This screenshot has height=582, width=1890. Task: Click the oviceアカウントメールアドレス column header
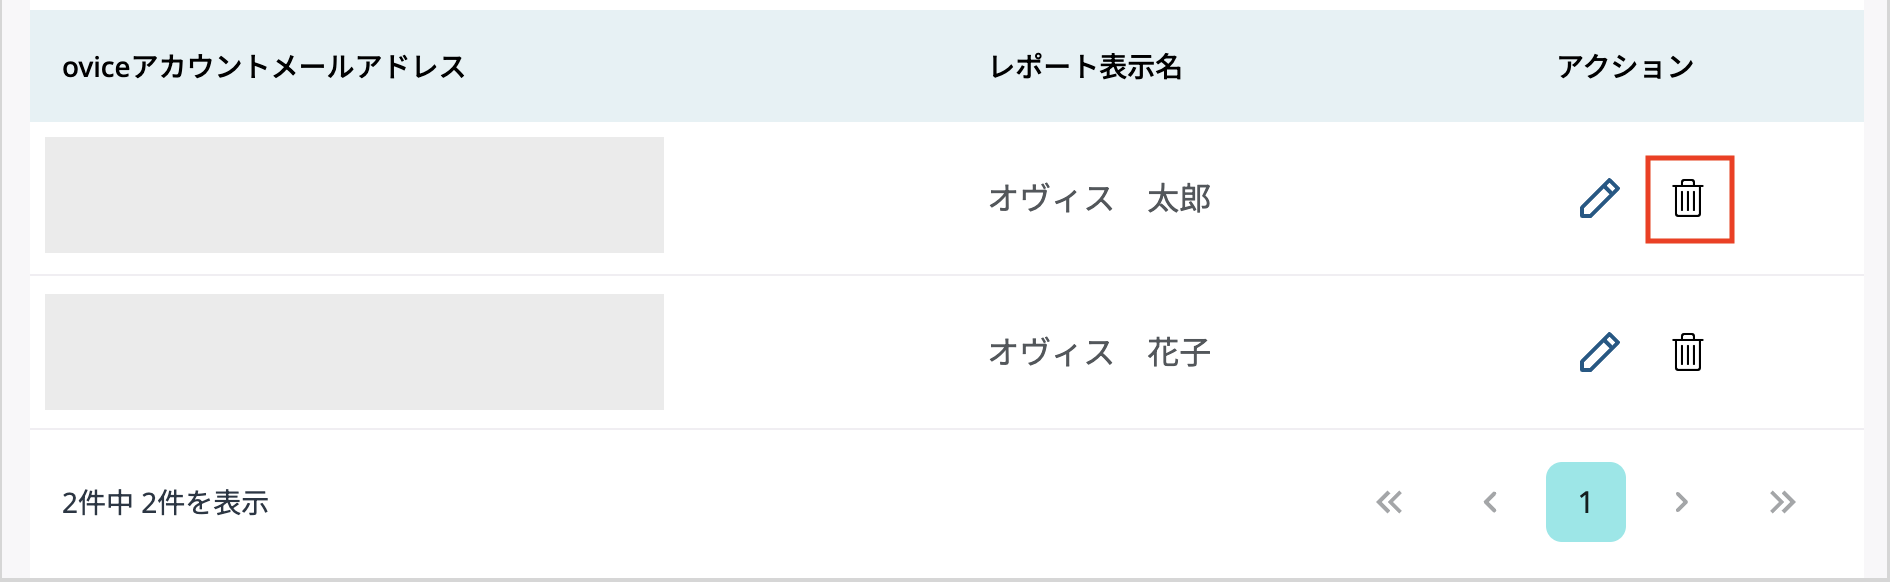[264, 67]
